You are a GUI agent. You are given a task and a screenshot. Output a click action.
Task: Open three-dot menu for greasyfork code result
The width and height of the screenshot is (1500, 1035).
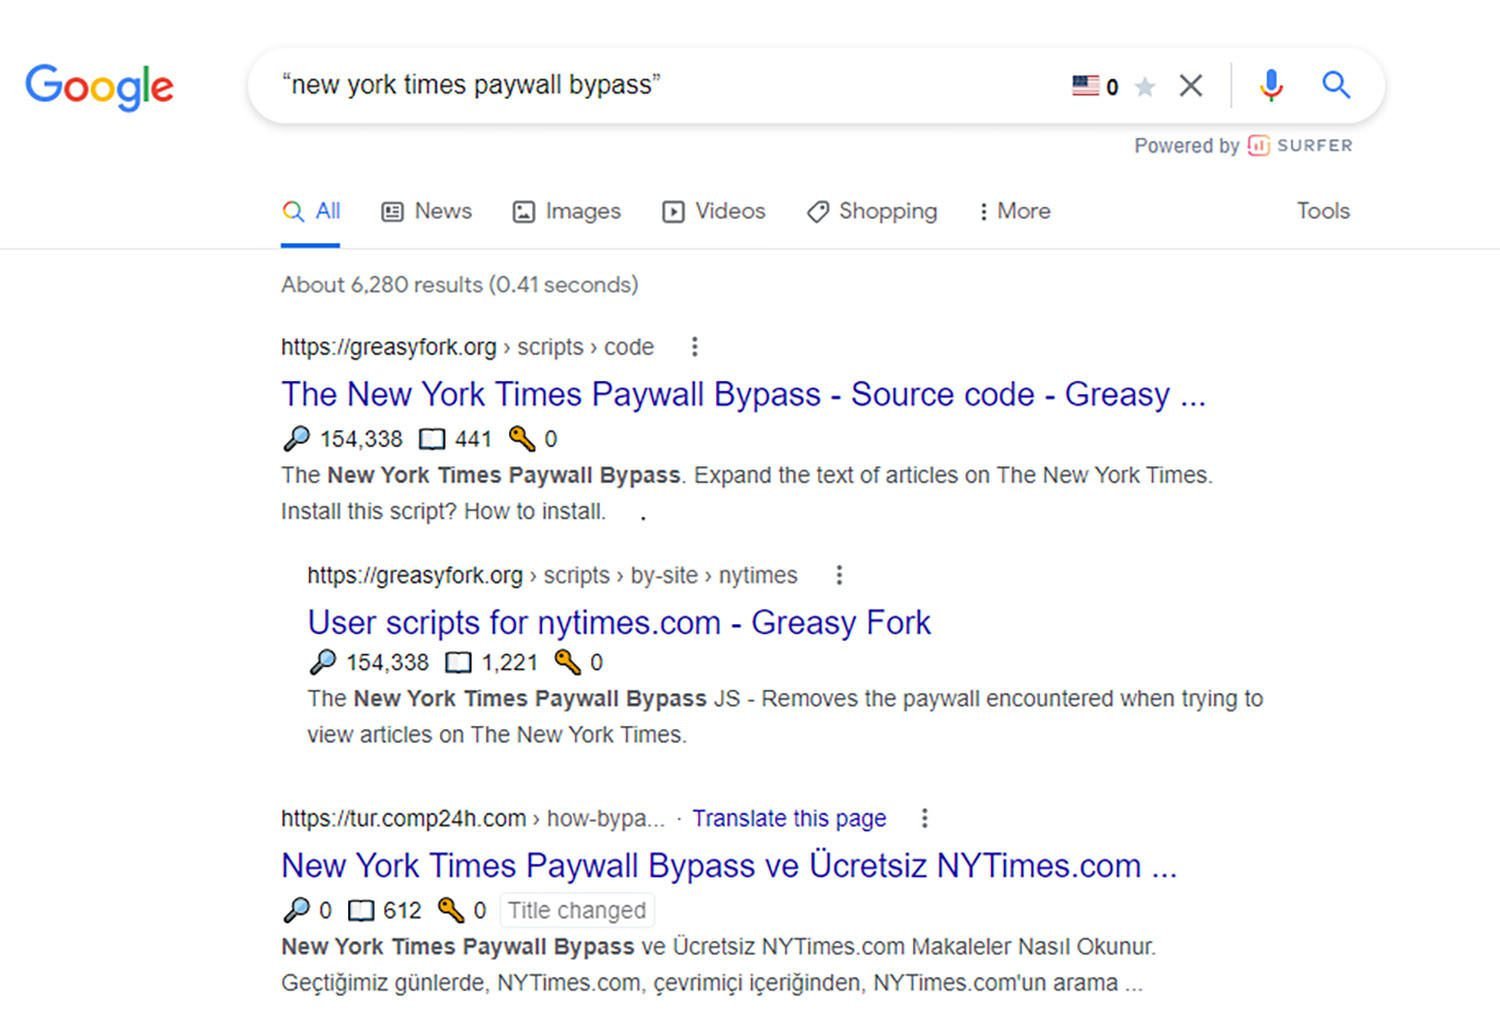coord(694,347)
